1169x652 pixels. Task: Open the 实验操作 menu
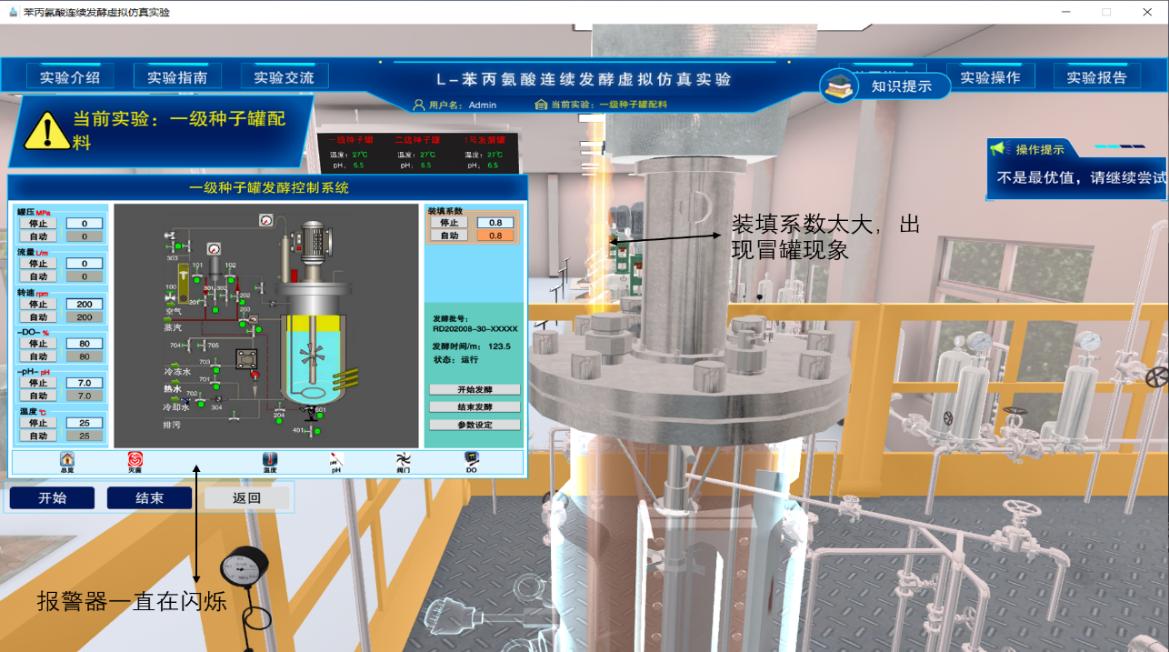point(990,77)
